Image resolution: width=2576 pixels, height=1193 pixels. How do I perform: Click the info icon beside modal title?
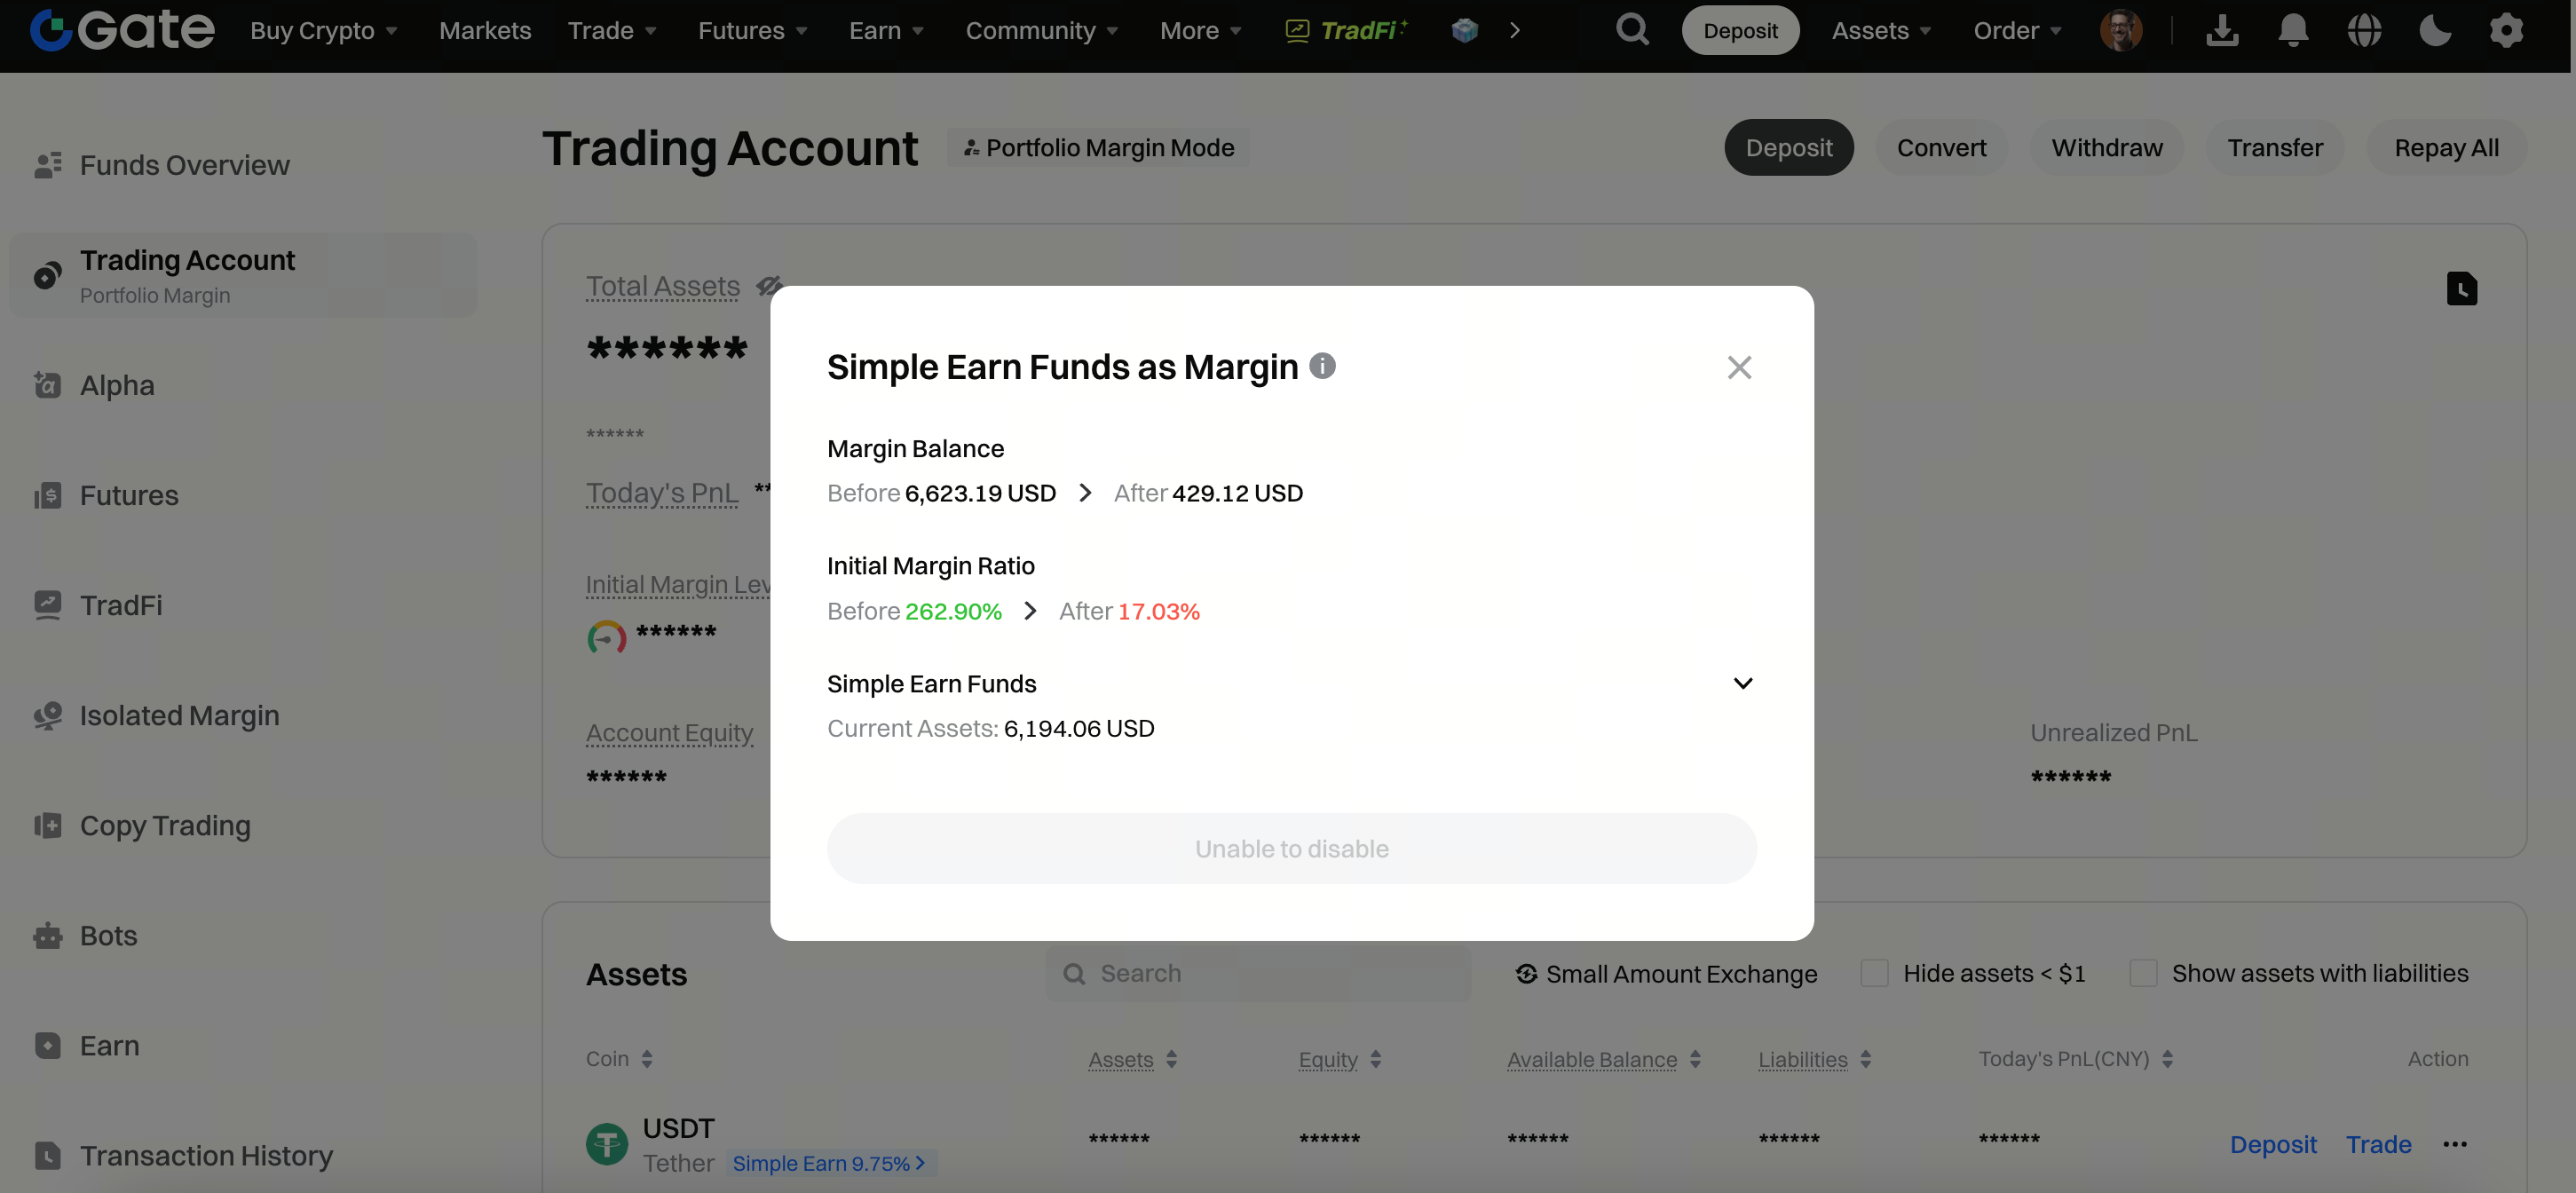point(1322,366)
